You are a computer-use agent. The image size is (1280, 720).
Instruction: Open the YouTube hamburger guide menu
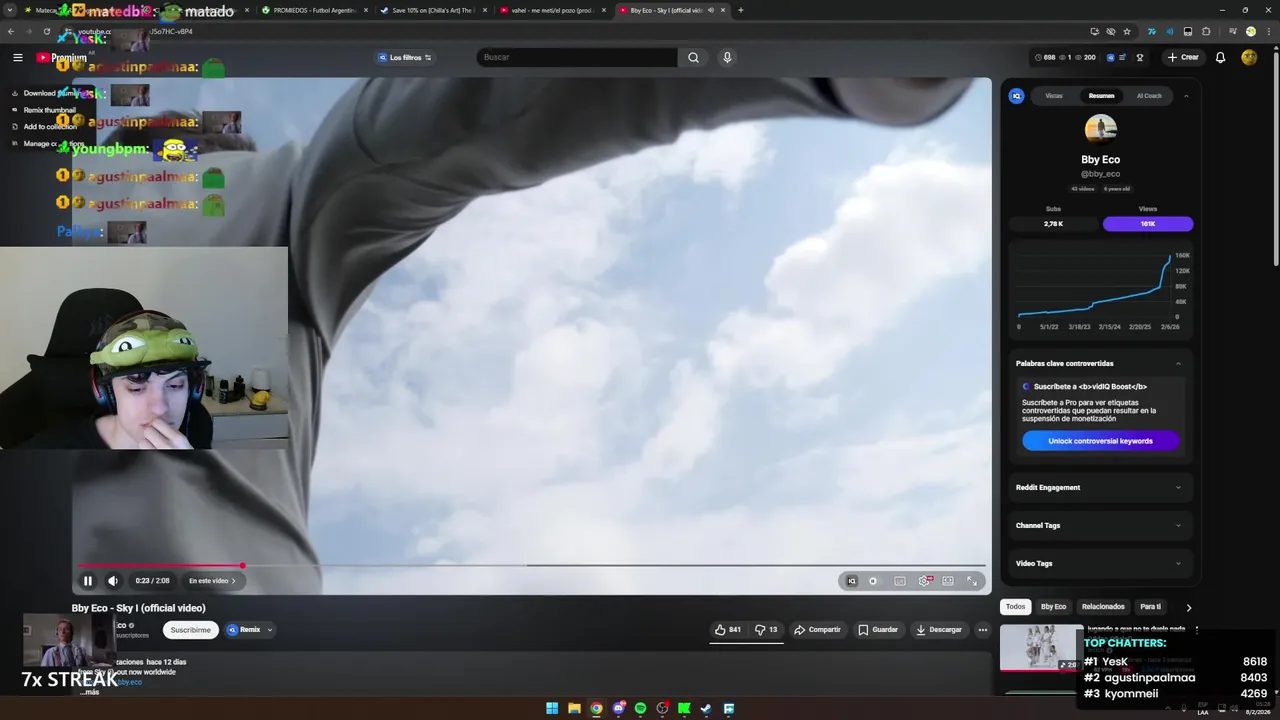pyautogui.click(x=18, y=57)
